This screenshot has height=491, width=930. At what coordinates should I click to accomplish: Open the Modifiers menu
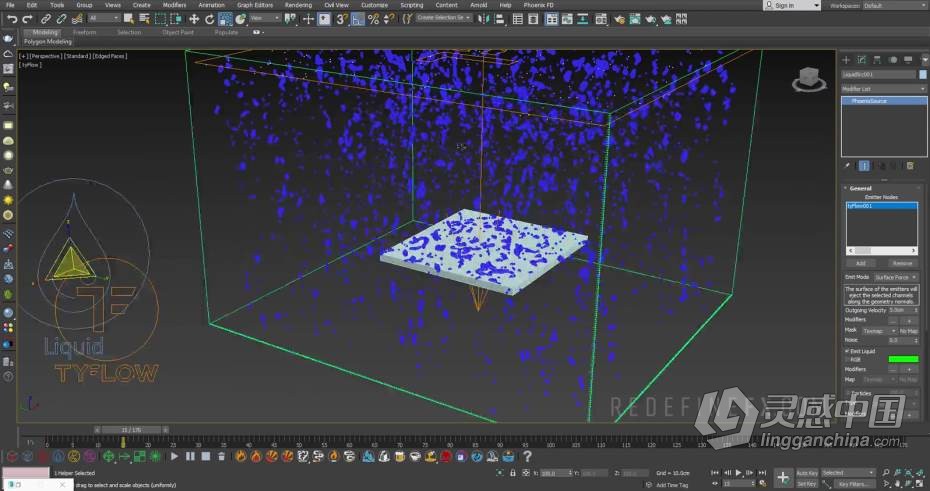coord(174,5)
